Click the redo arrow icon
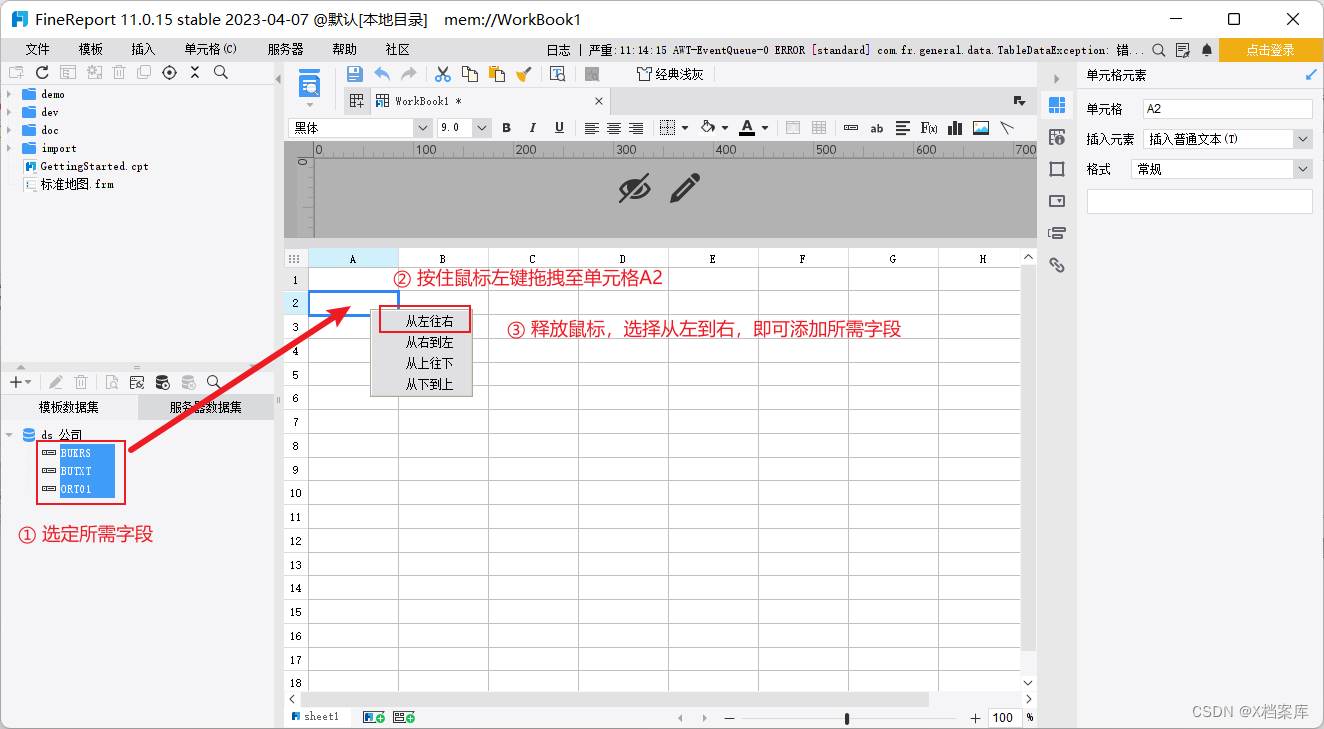This screenshot has height=729, width=1324. (408, 73)
